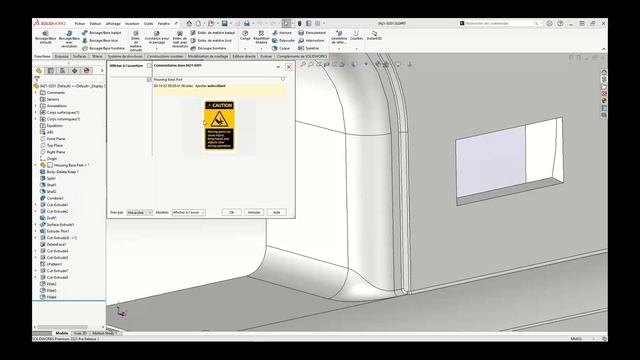Click the Print icon in quick toolbar
The width and height of the screenshot is (640, 360).
247,24
